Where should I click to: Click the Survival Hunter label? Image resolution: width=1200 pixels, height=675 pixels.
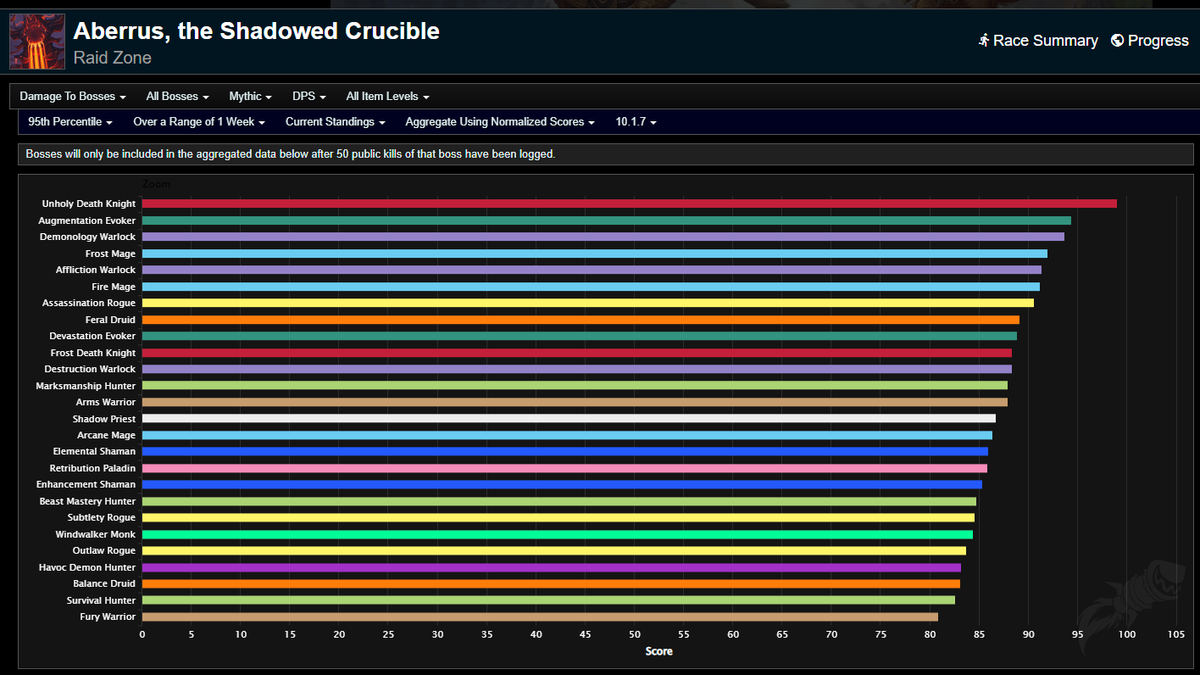pyautogui.click(x=100, y=600)
